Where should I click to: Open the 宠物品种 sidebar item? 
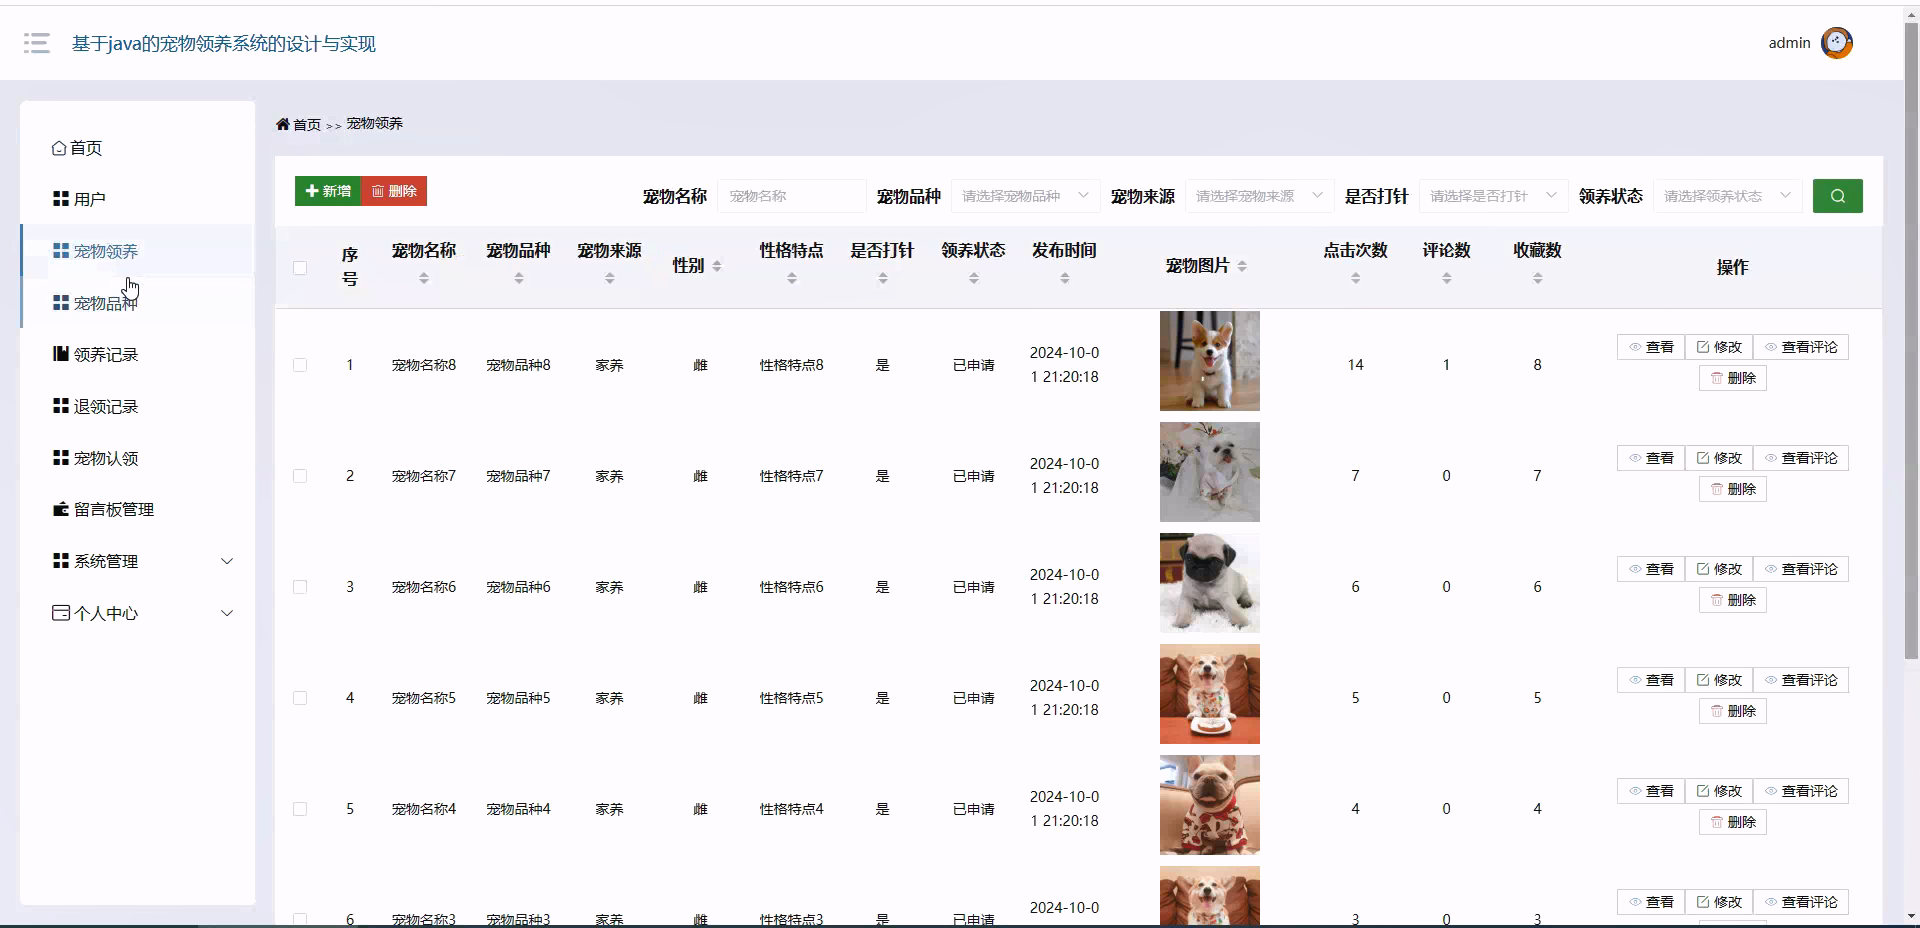[138, 303]
